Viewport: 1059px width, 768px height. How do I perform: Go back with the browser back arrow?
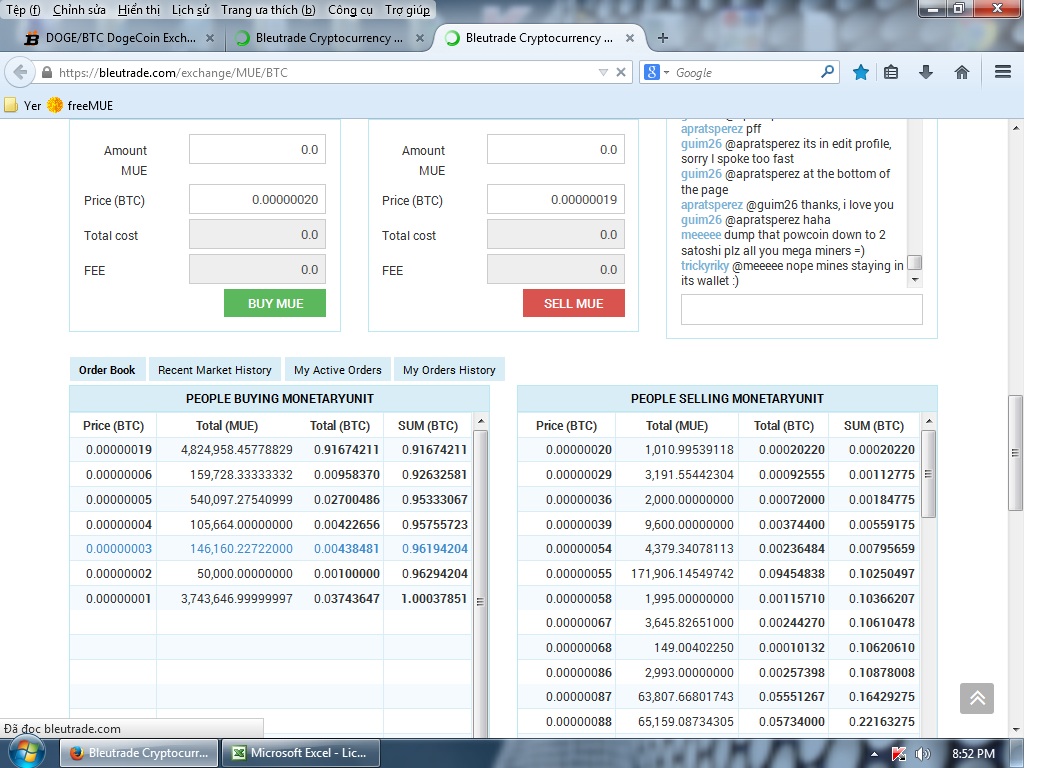pyautogui.click(x=21, y=72)
